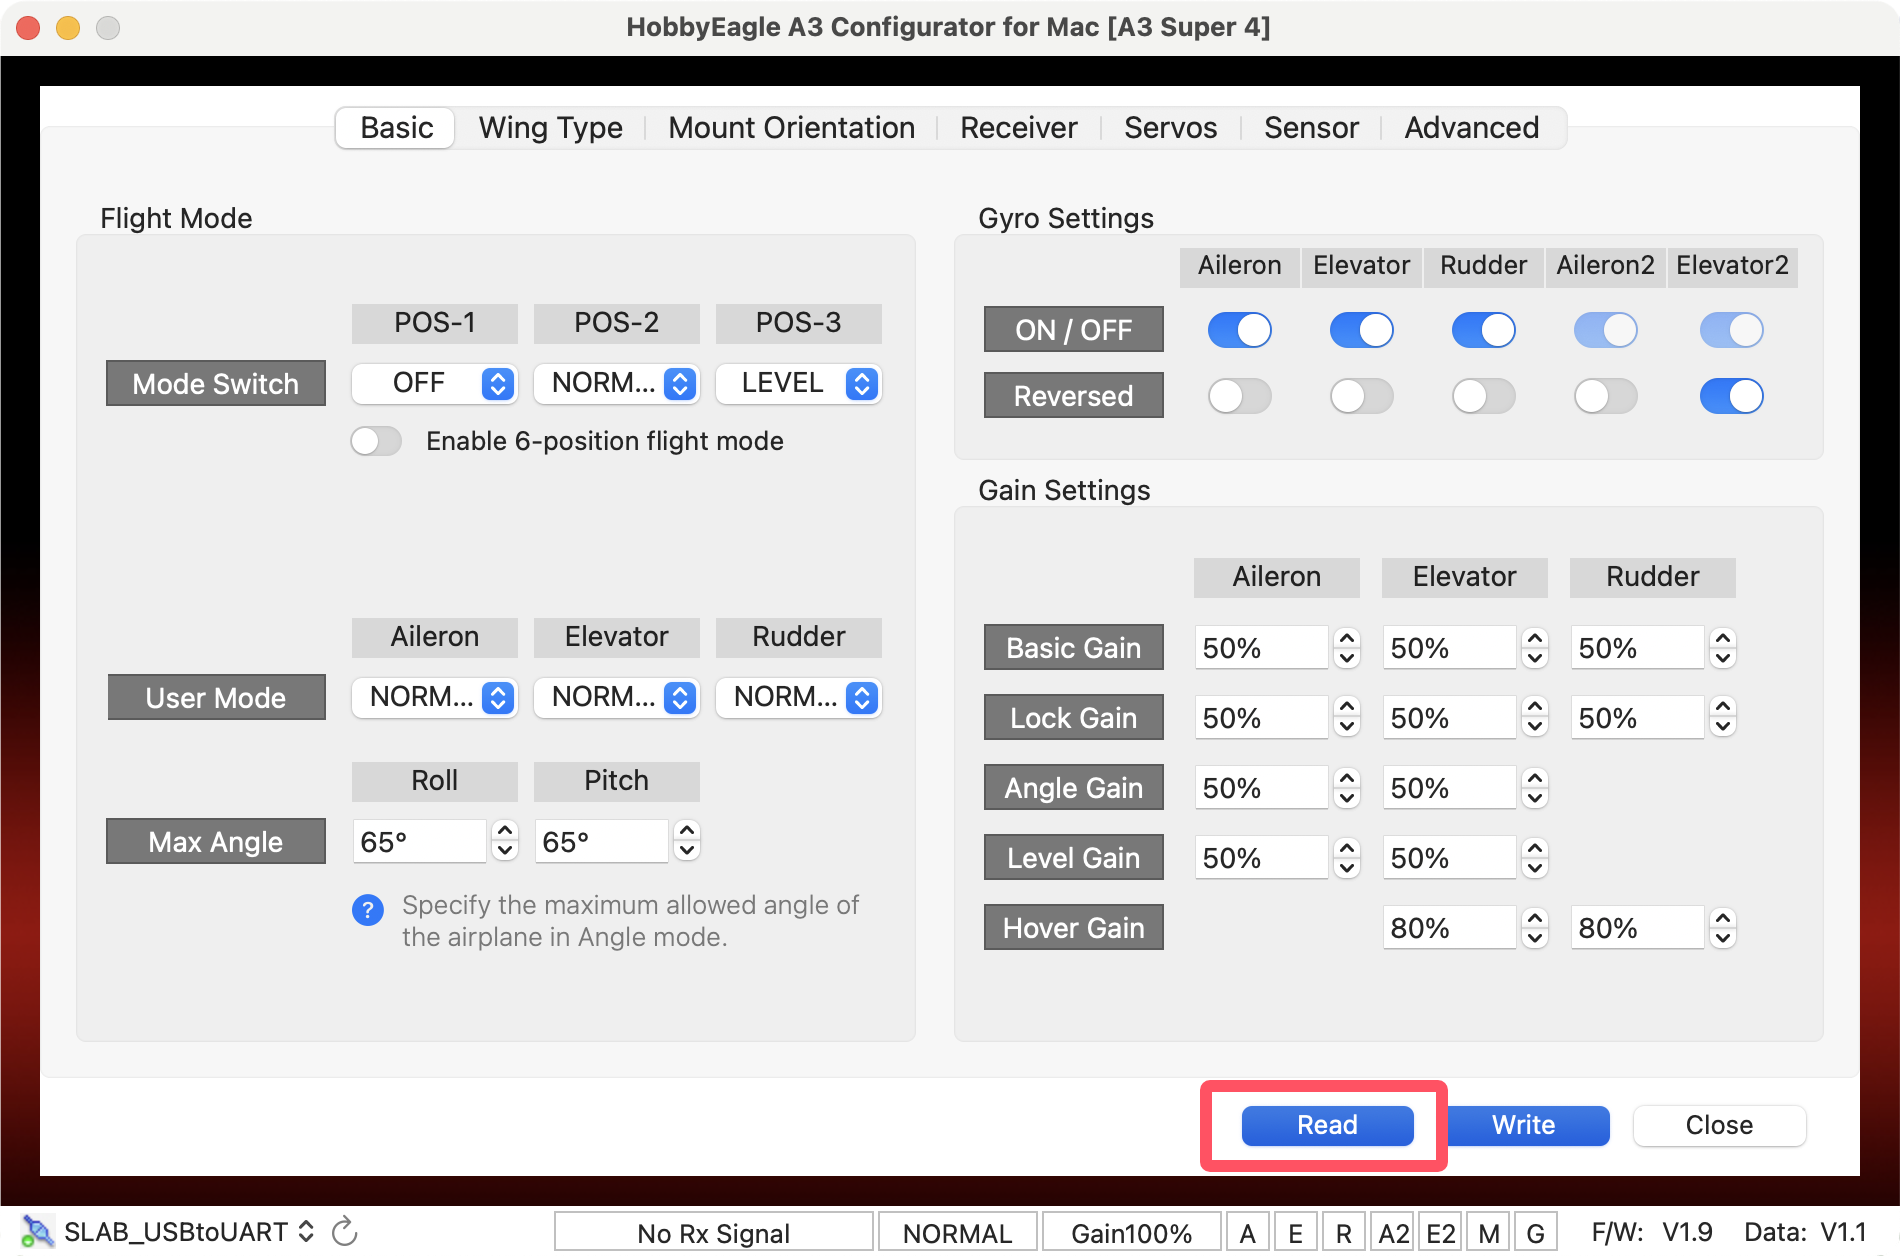Viewport: 1900px width, 1256px height.
Task: Enable 6-position flight mode toggle
Action: point(376,441)
